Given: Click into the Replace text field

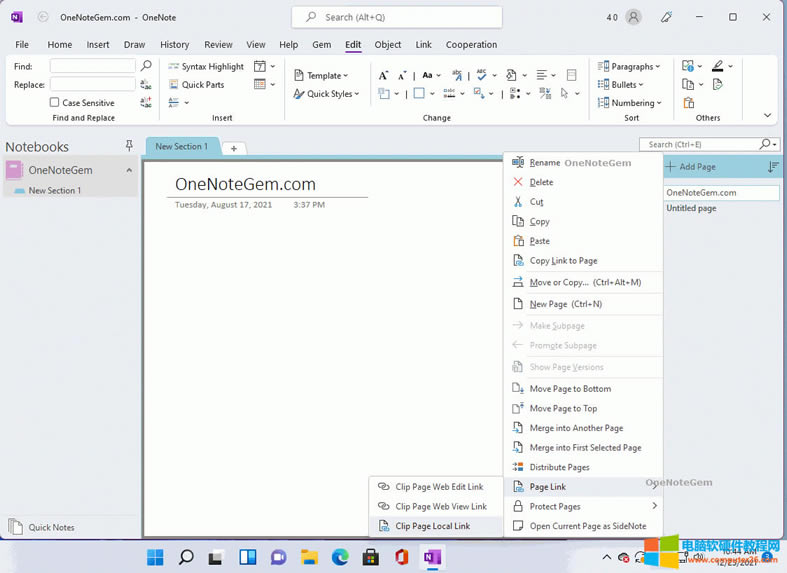Looking at the screenshot, I should click(x=92, y=85).
